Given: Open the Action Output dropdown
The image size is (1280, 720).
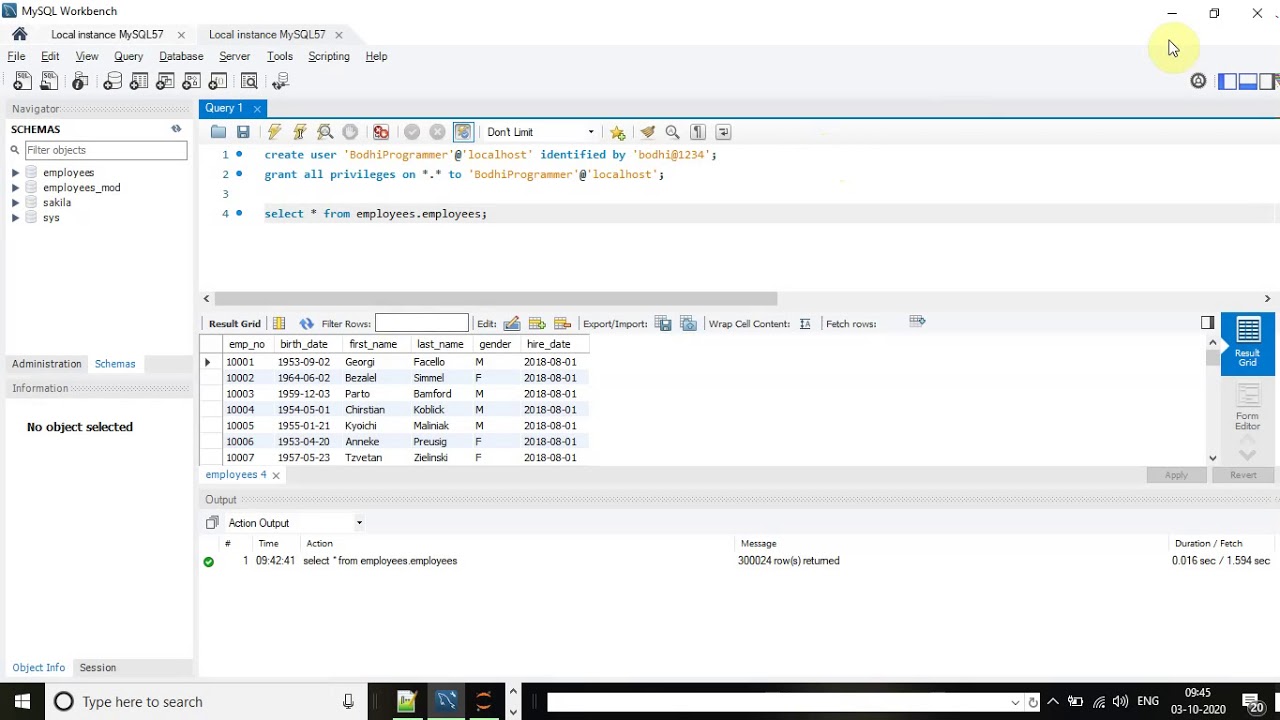Looking at the screenshot, I should pos(295,523).
